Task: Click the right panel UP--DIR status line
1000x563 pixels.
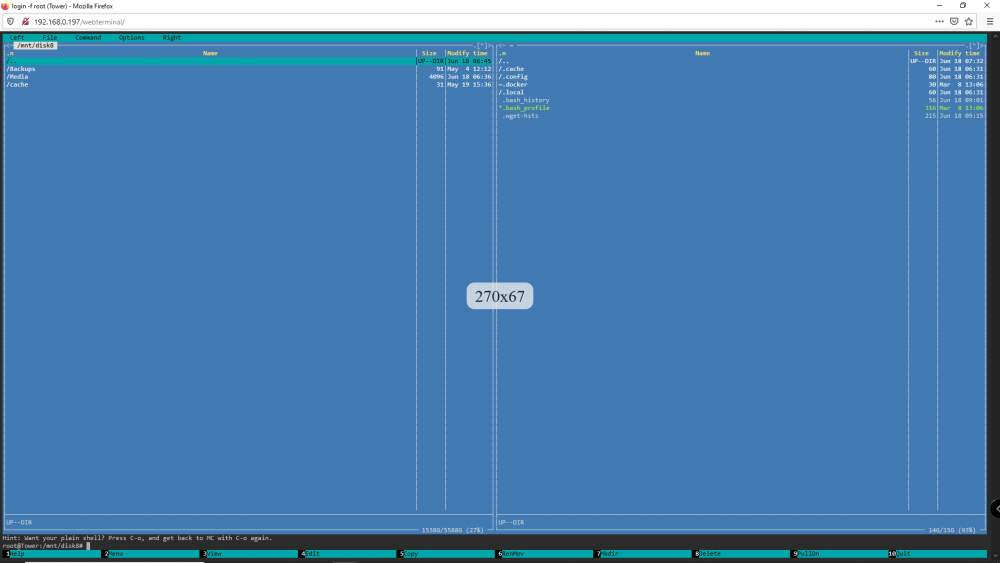Action: 511,522
